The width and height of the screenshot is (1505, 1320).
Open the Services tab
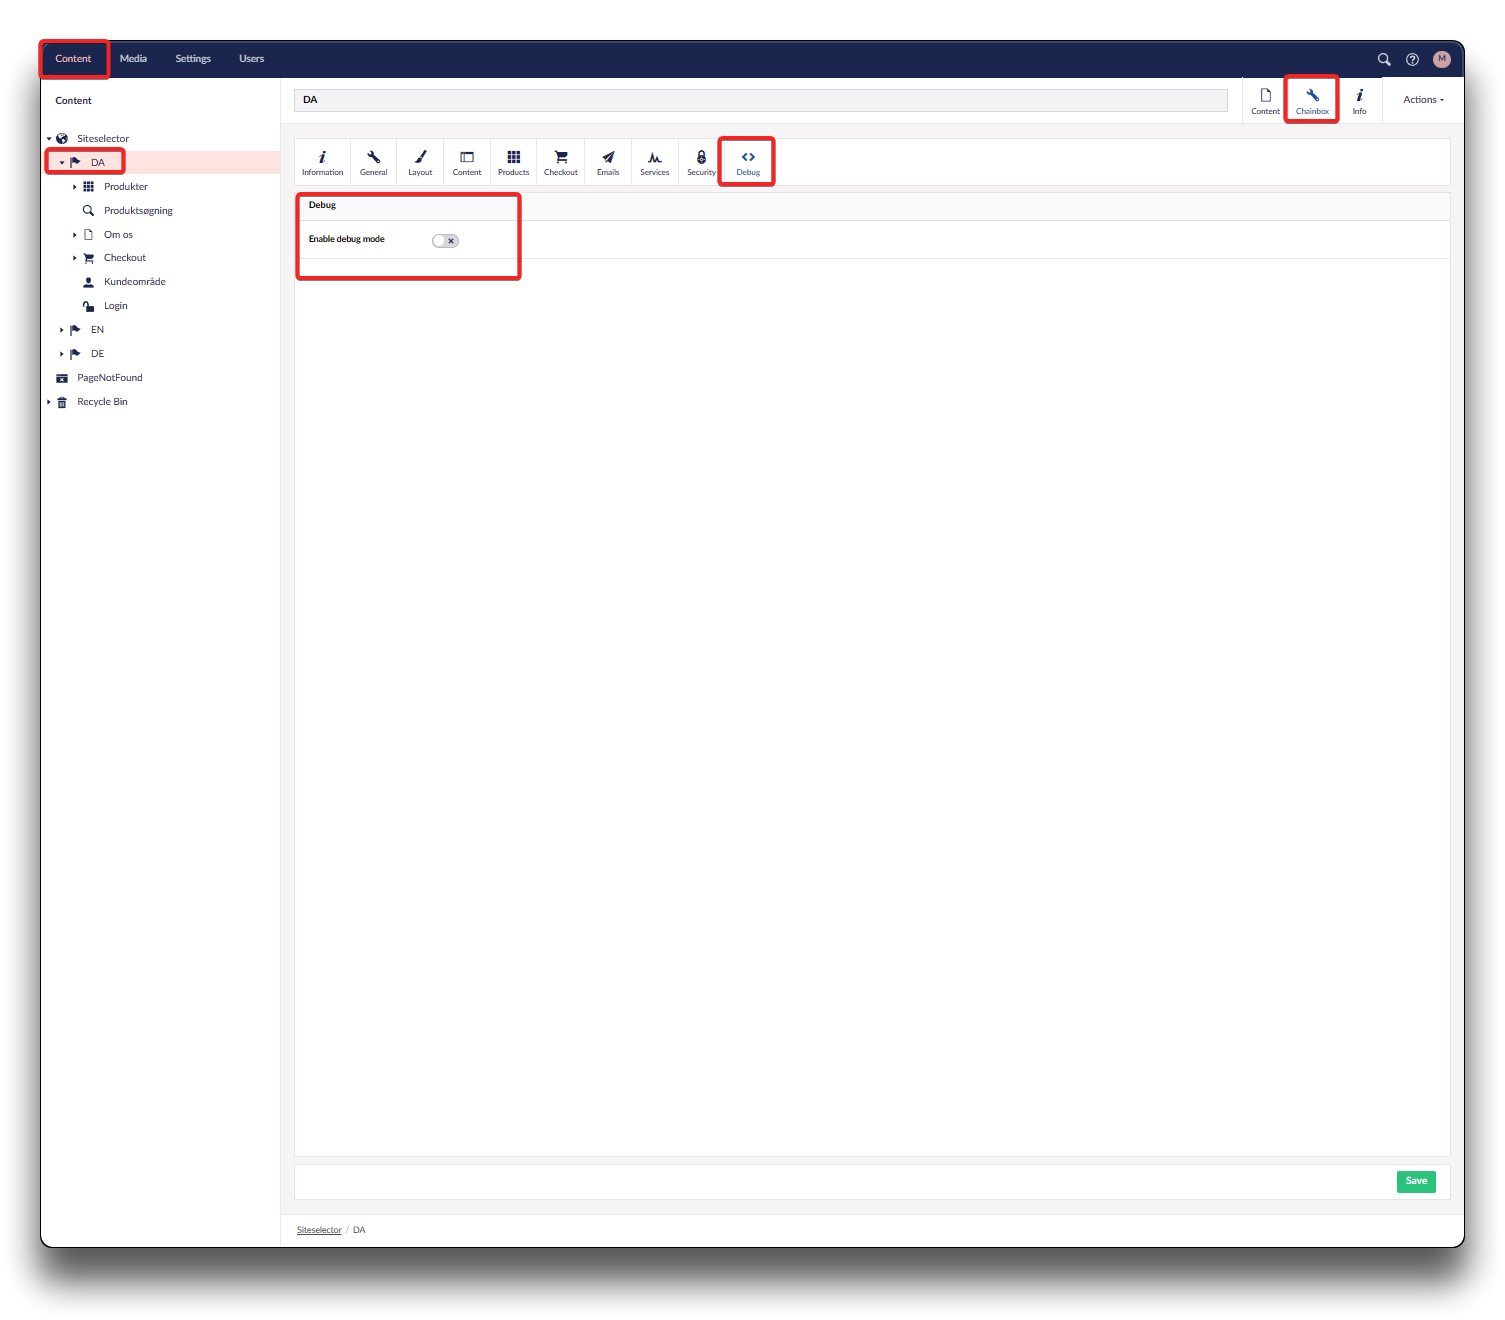click(x=655, y=162)
